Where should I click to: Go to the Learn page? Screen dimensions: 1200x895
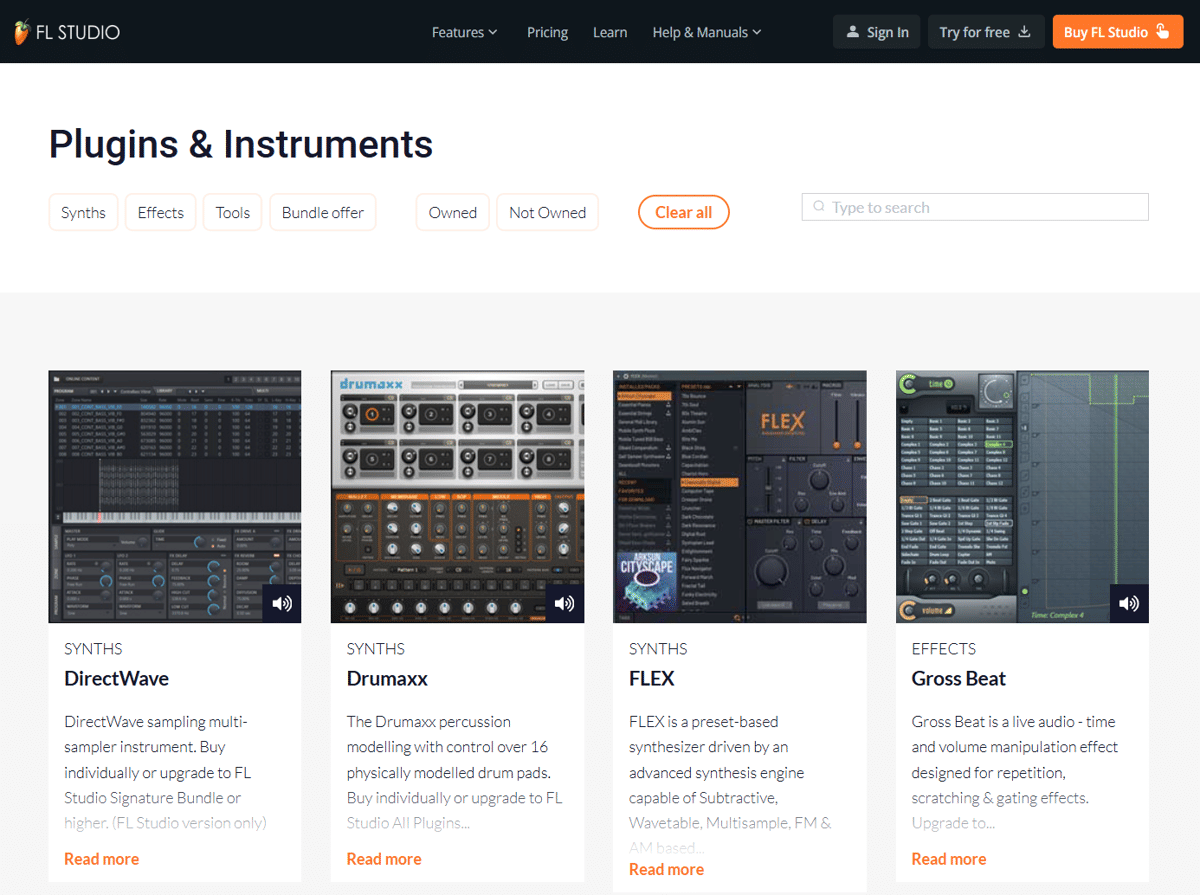click(610, 32)
